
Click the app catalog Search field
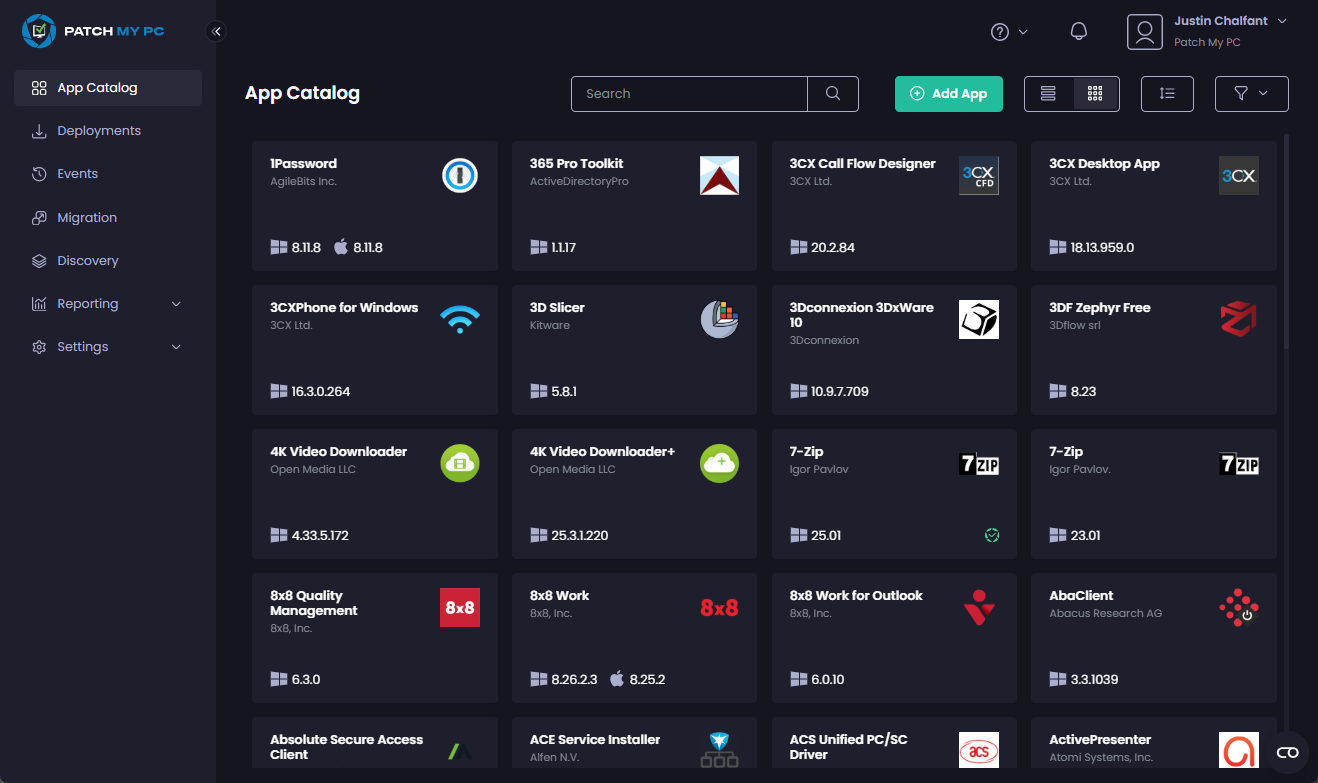[x=689, y=93]
